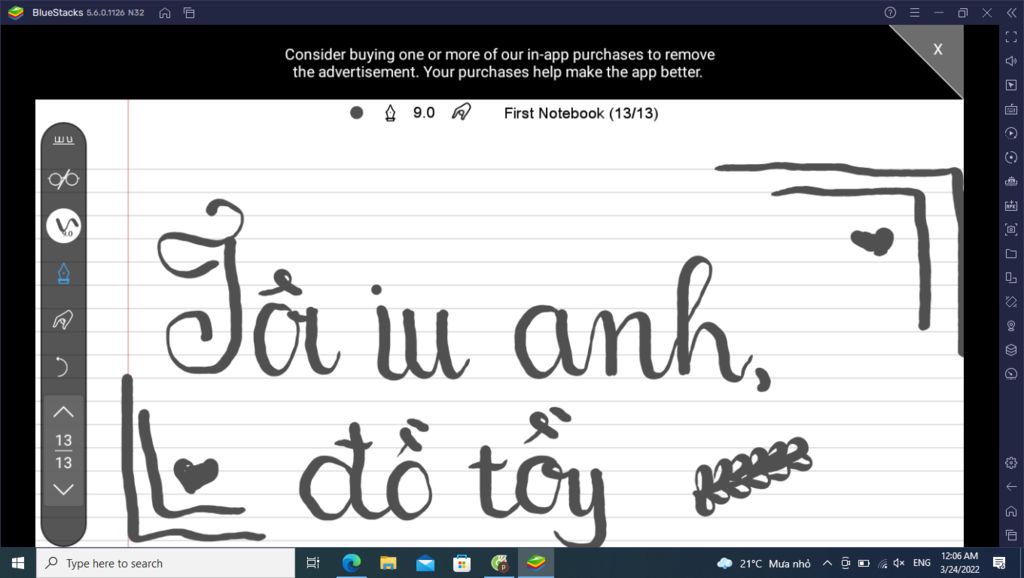
Task: Open the ruler icon atop the tool pill
Action: [63, 140]
